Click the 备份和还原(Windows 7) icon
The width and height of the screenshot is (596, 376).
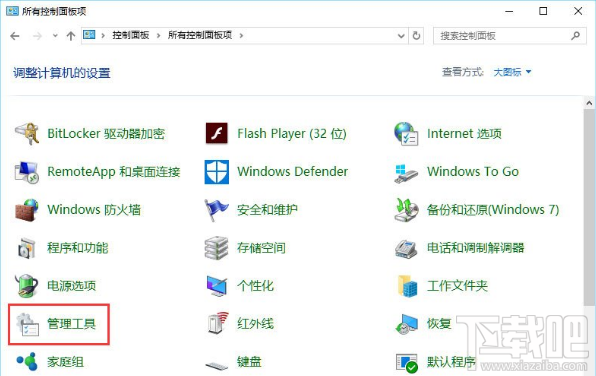[x=406, y=210]
